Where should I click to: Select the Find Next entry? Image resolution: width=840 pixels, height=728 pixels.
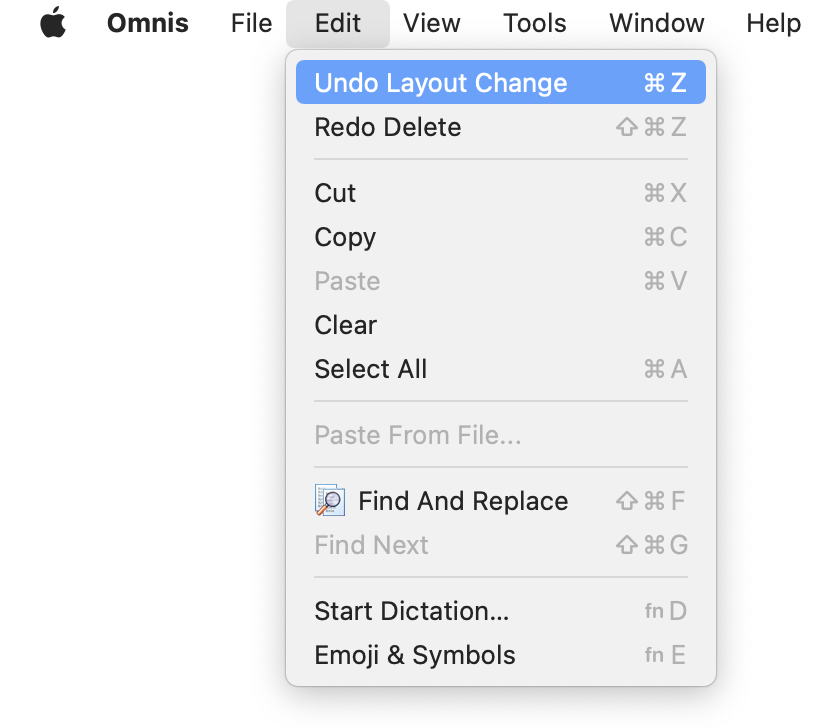pyautogui.click(x=500, y=545)
